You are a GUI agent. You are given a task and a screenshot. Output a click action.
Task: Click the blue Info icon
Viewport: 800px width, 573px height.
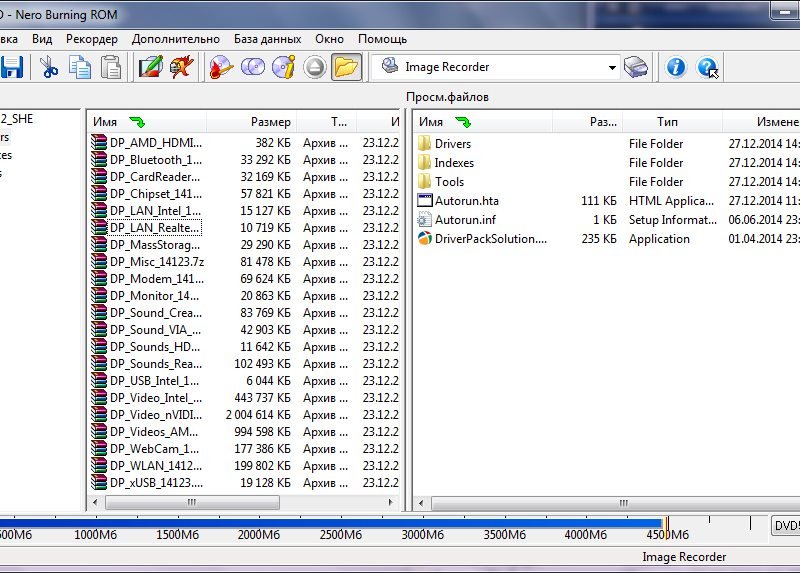coord(676,67)
